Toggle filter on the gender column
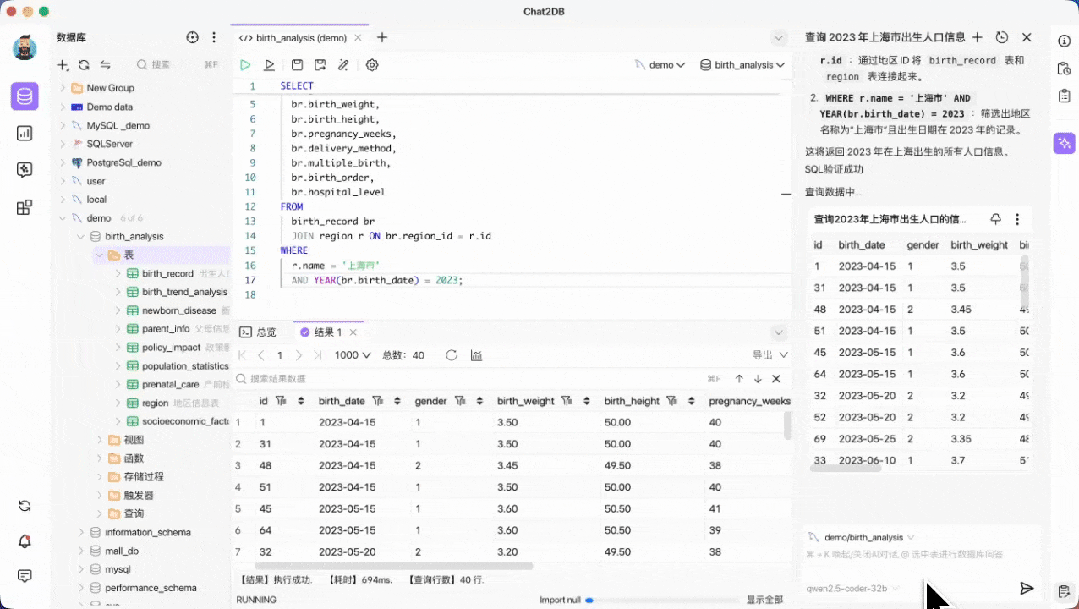 click(x=460, y=401)
